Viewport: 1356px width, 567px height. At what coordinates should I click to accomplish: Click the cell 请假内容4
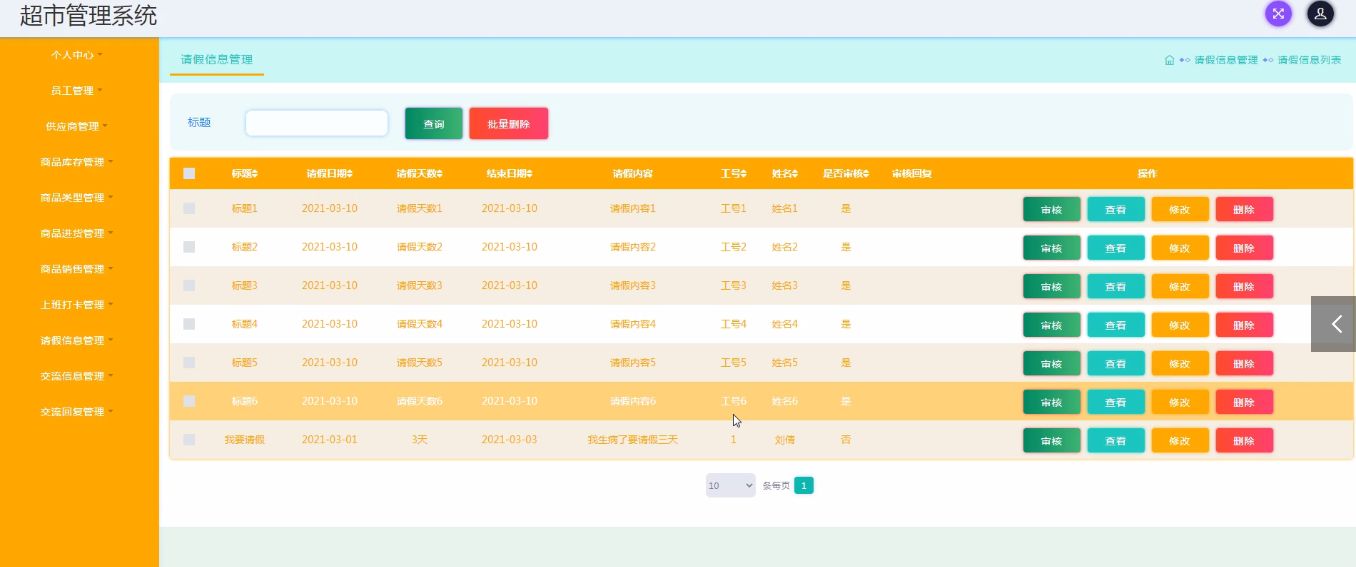click(633, 324)
